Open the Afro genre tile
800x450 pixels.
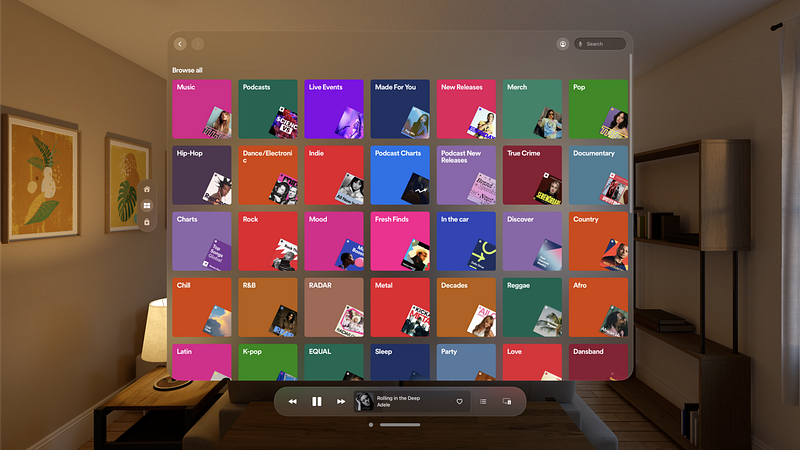598,307
